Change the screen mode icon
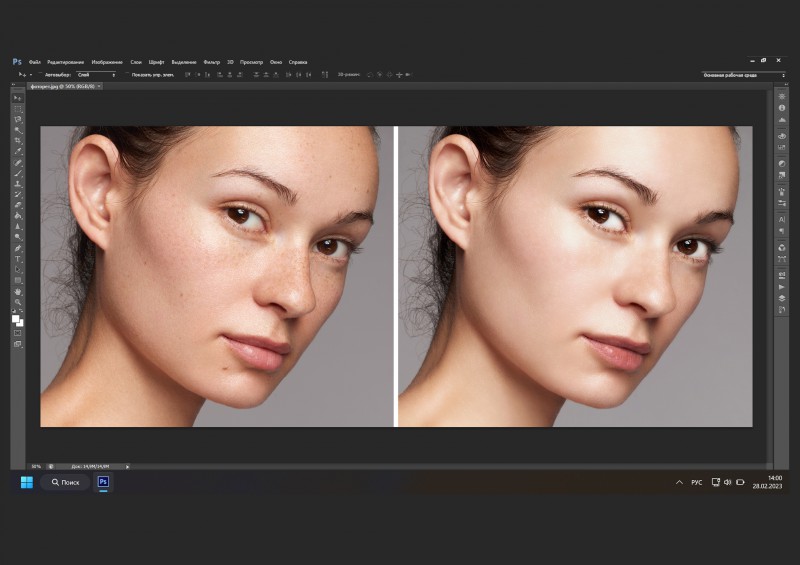This screenshot has height=565, width=800. pos(17,344)
